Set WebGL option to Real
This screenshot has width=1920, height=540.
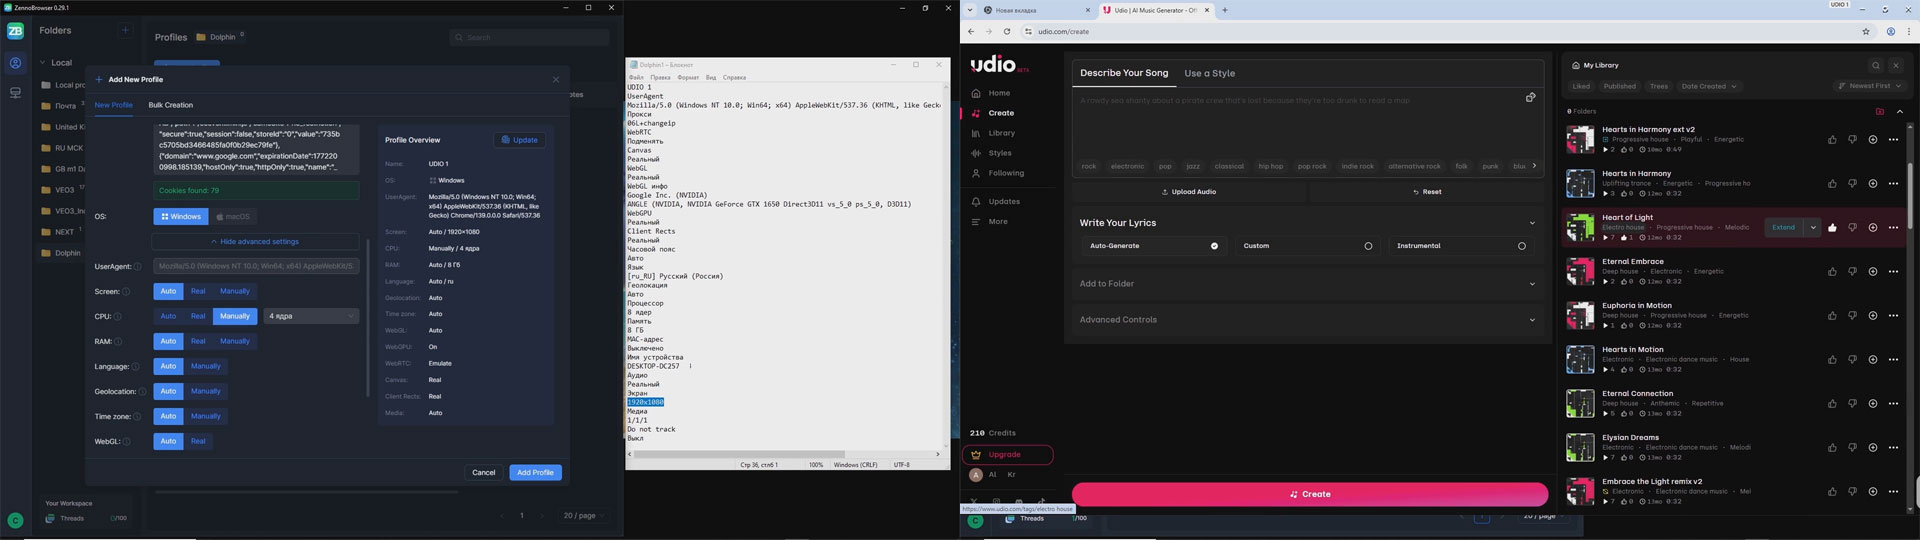point(198,441)
